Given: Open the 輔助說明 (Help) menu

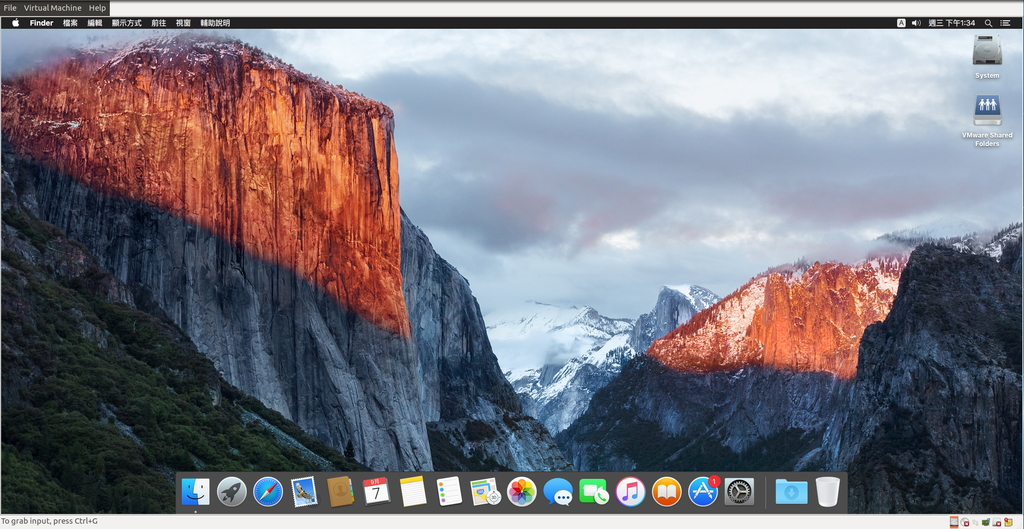Looking at the screenshot, I should coord(216,23).
